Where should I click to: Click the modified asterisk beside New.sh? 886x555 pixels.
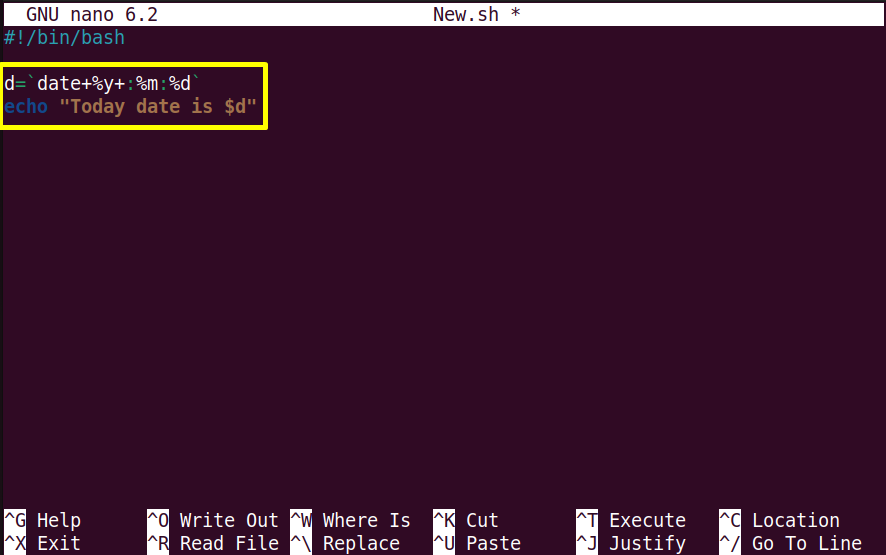tap(515, 14)
